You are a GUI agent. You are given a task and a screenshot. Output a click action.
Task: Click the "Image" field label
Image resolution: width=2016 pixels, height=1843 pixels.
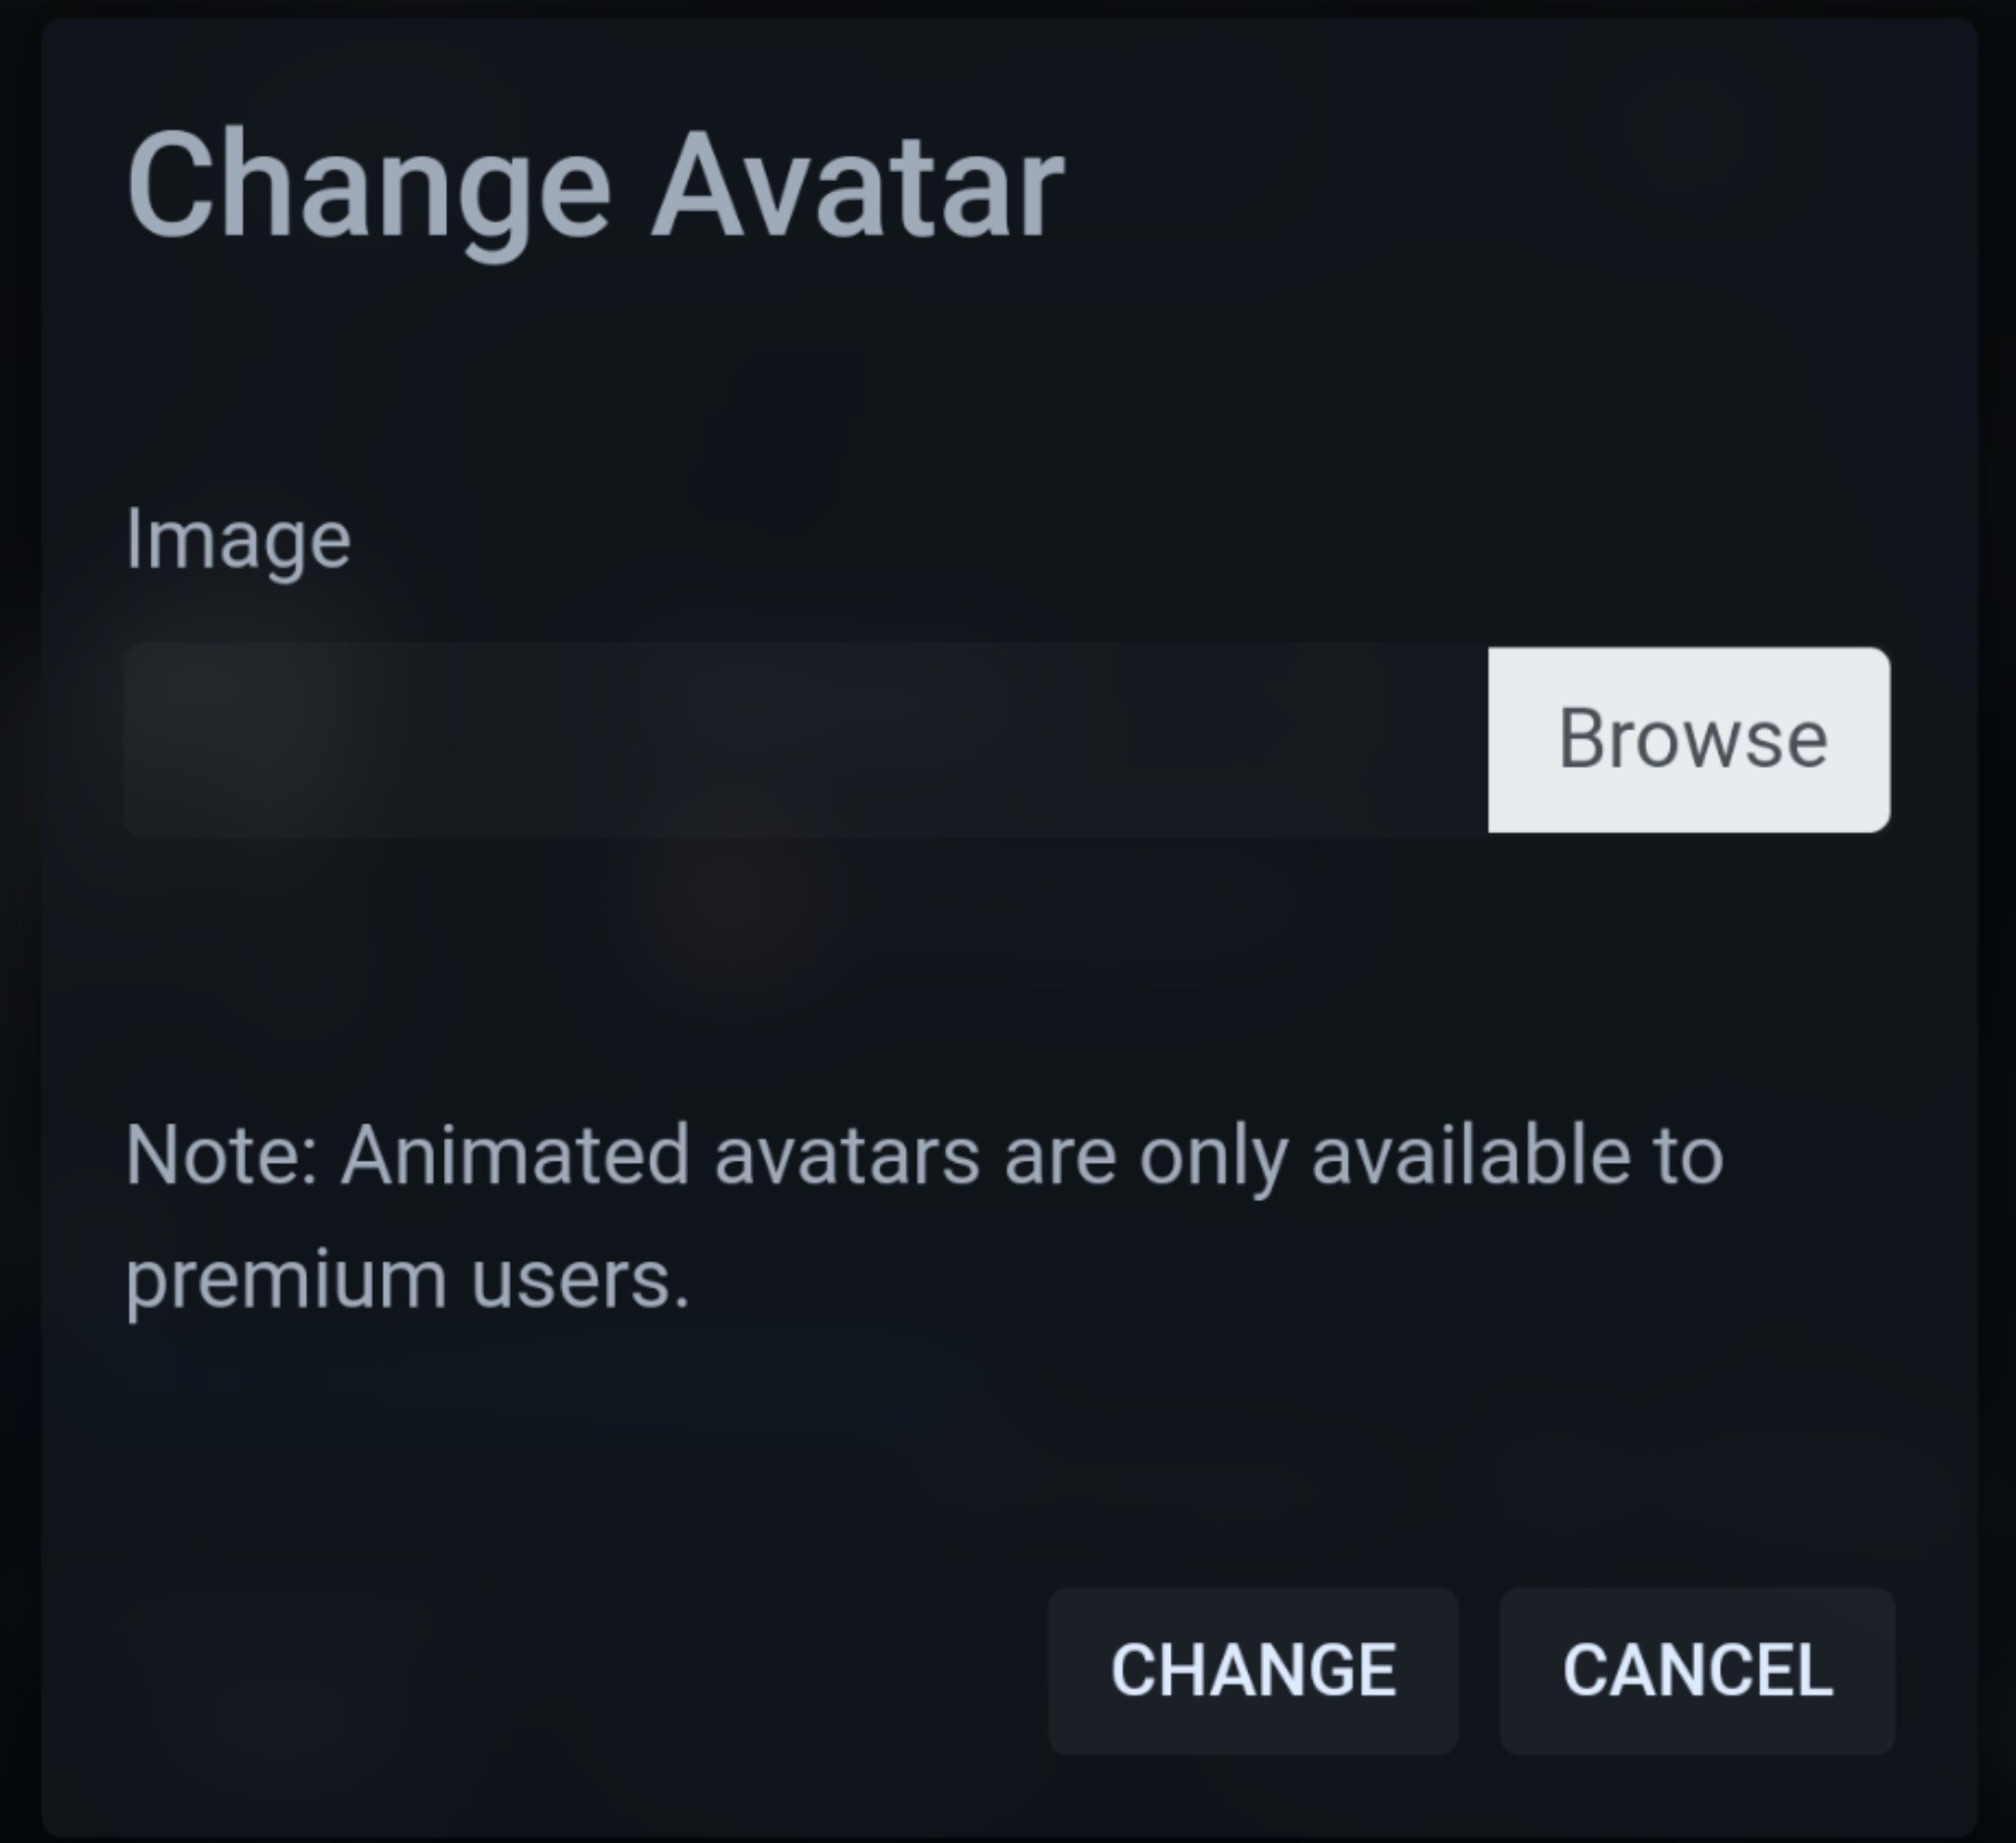point(238,540)
